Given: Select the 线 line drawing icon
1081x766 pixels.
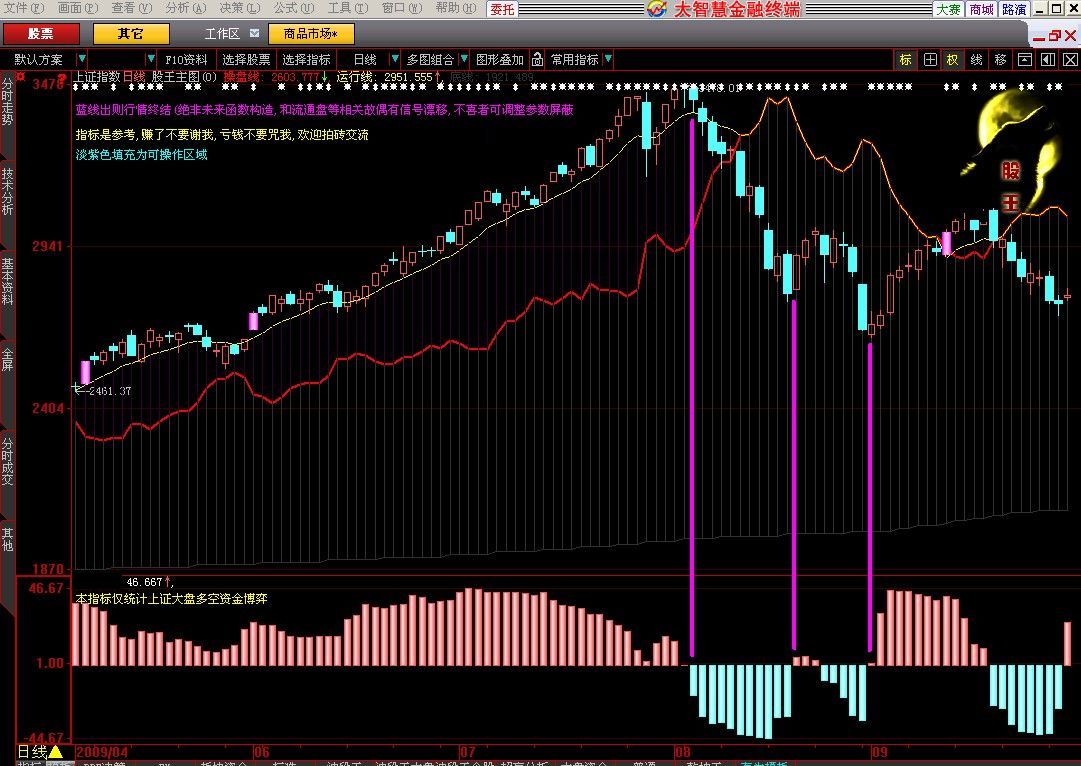Looking at the screenshot, I should [x=976, y=60].
